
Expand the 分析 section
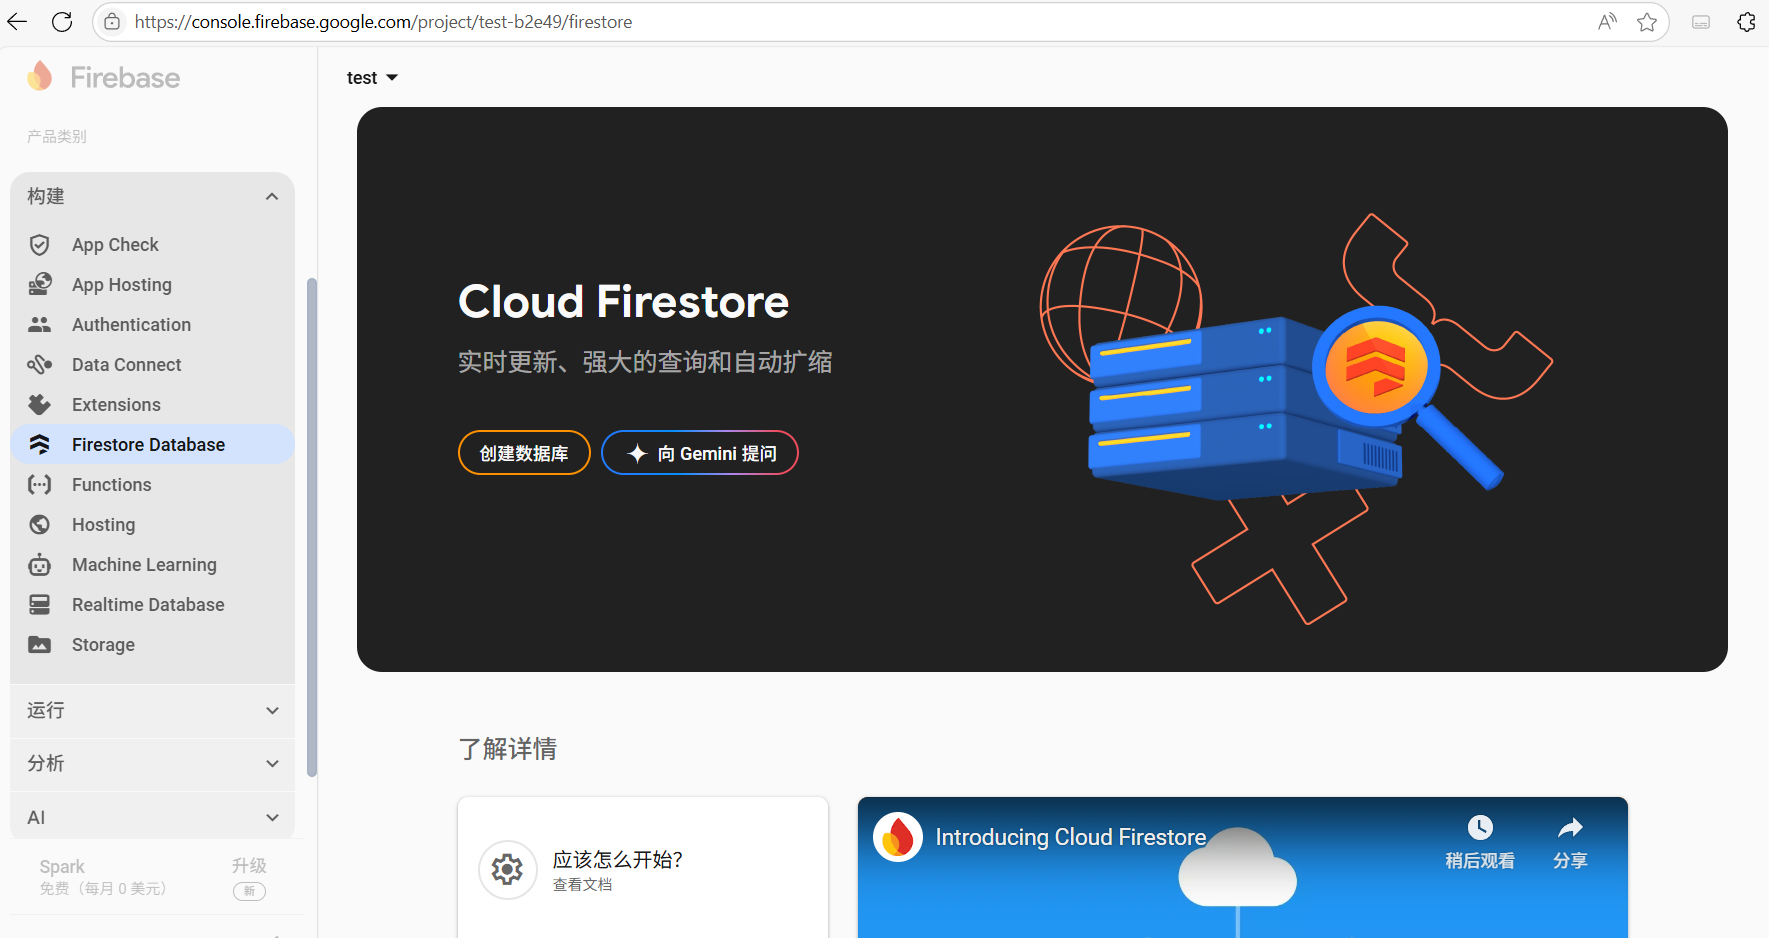[271, 764]
